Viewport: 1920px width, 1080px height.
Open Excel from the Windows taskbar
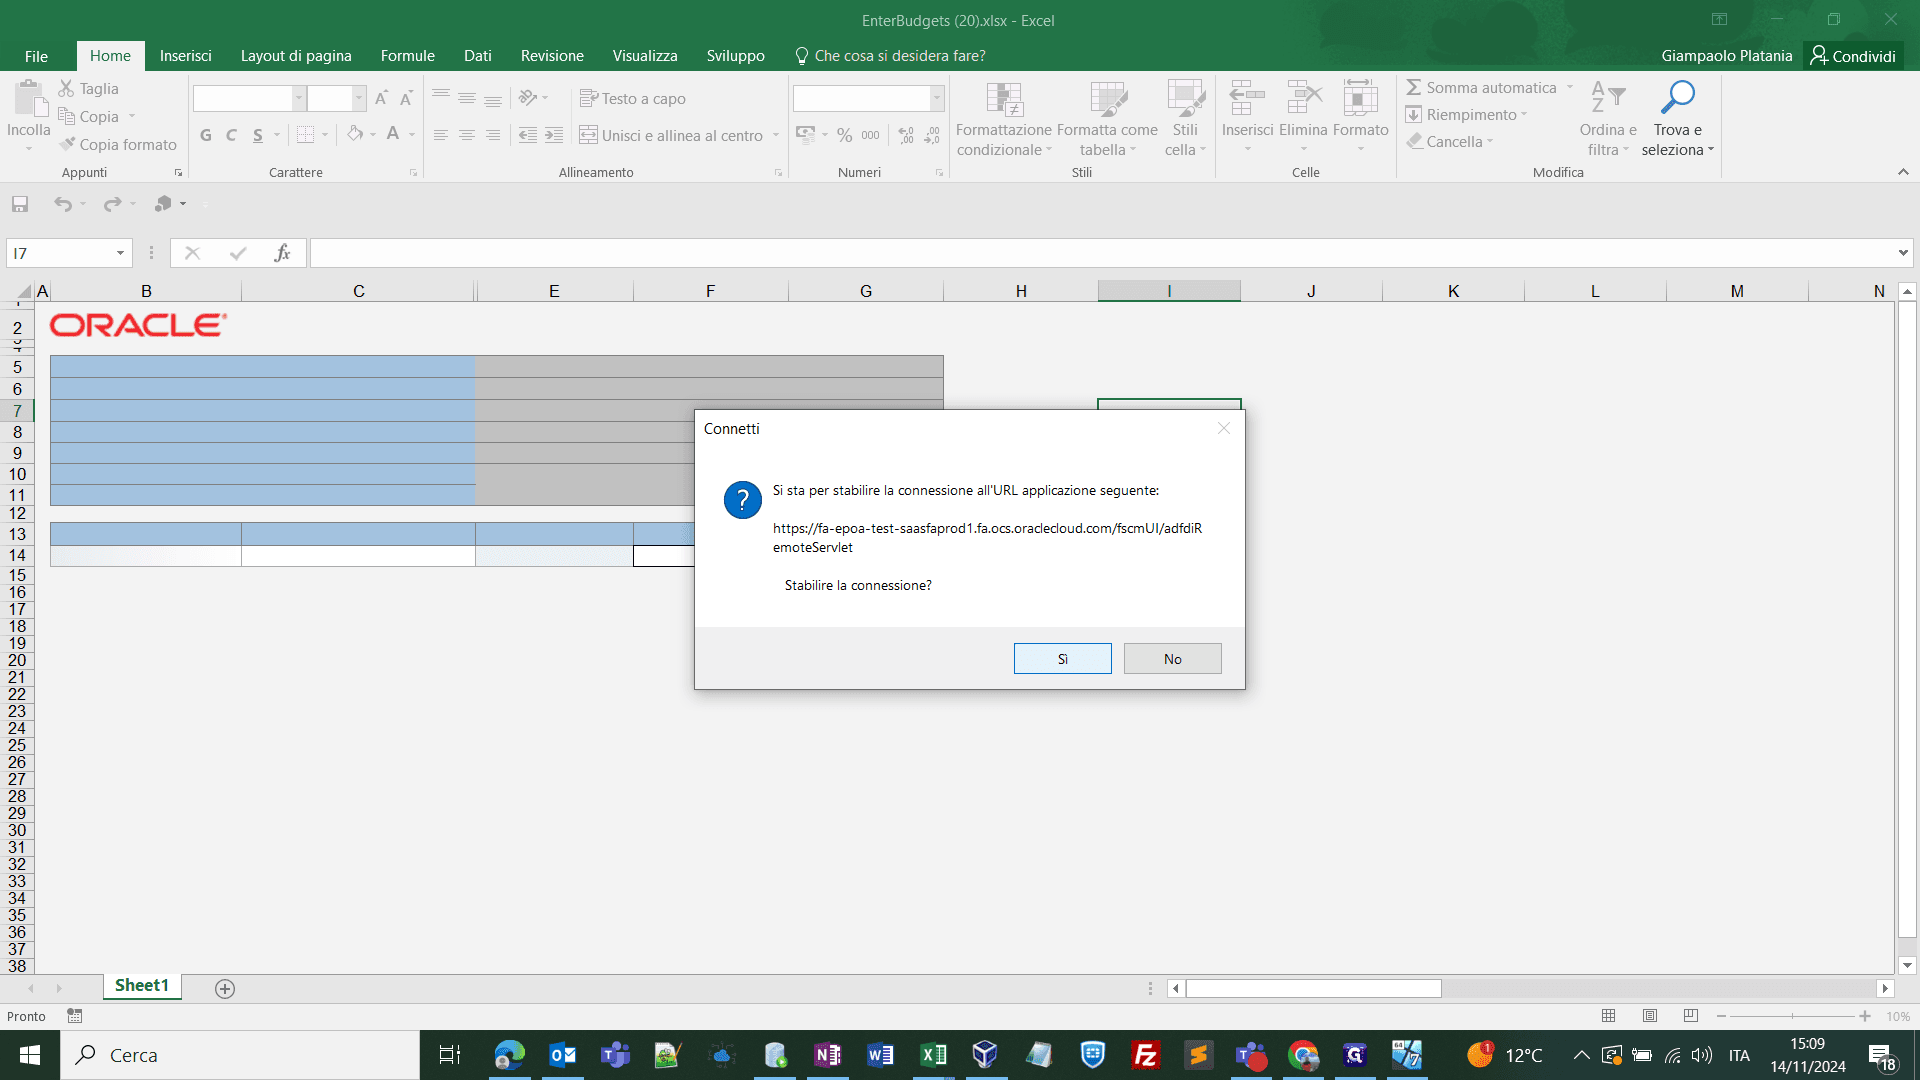(x=933, y=1055)
